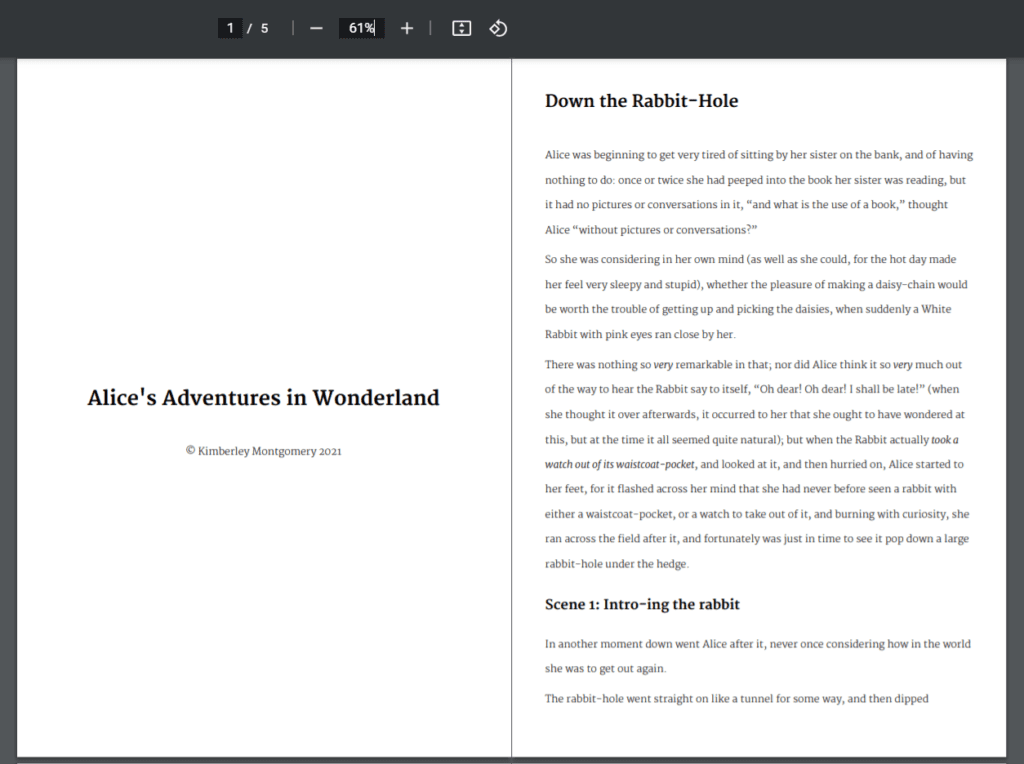The width and height of the screenshot is (1024, 764).
Task: Click the zoom in plus icon
Action: pyautogui.click(x=407, y=28)
